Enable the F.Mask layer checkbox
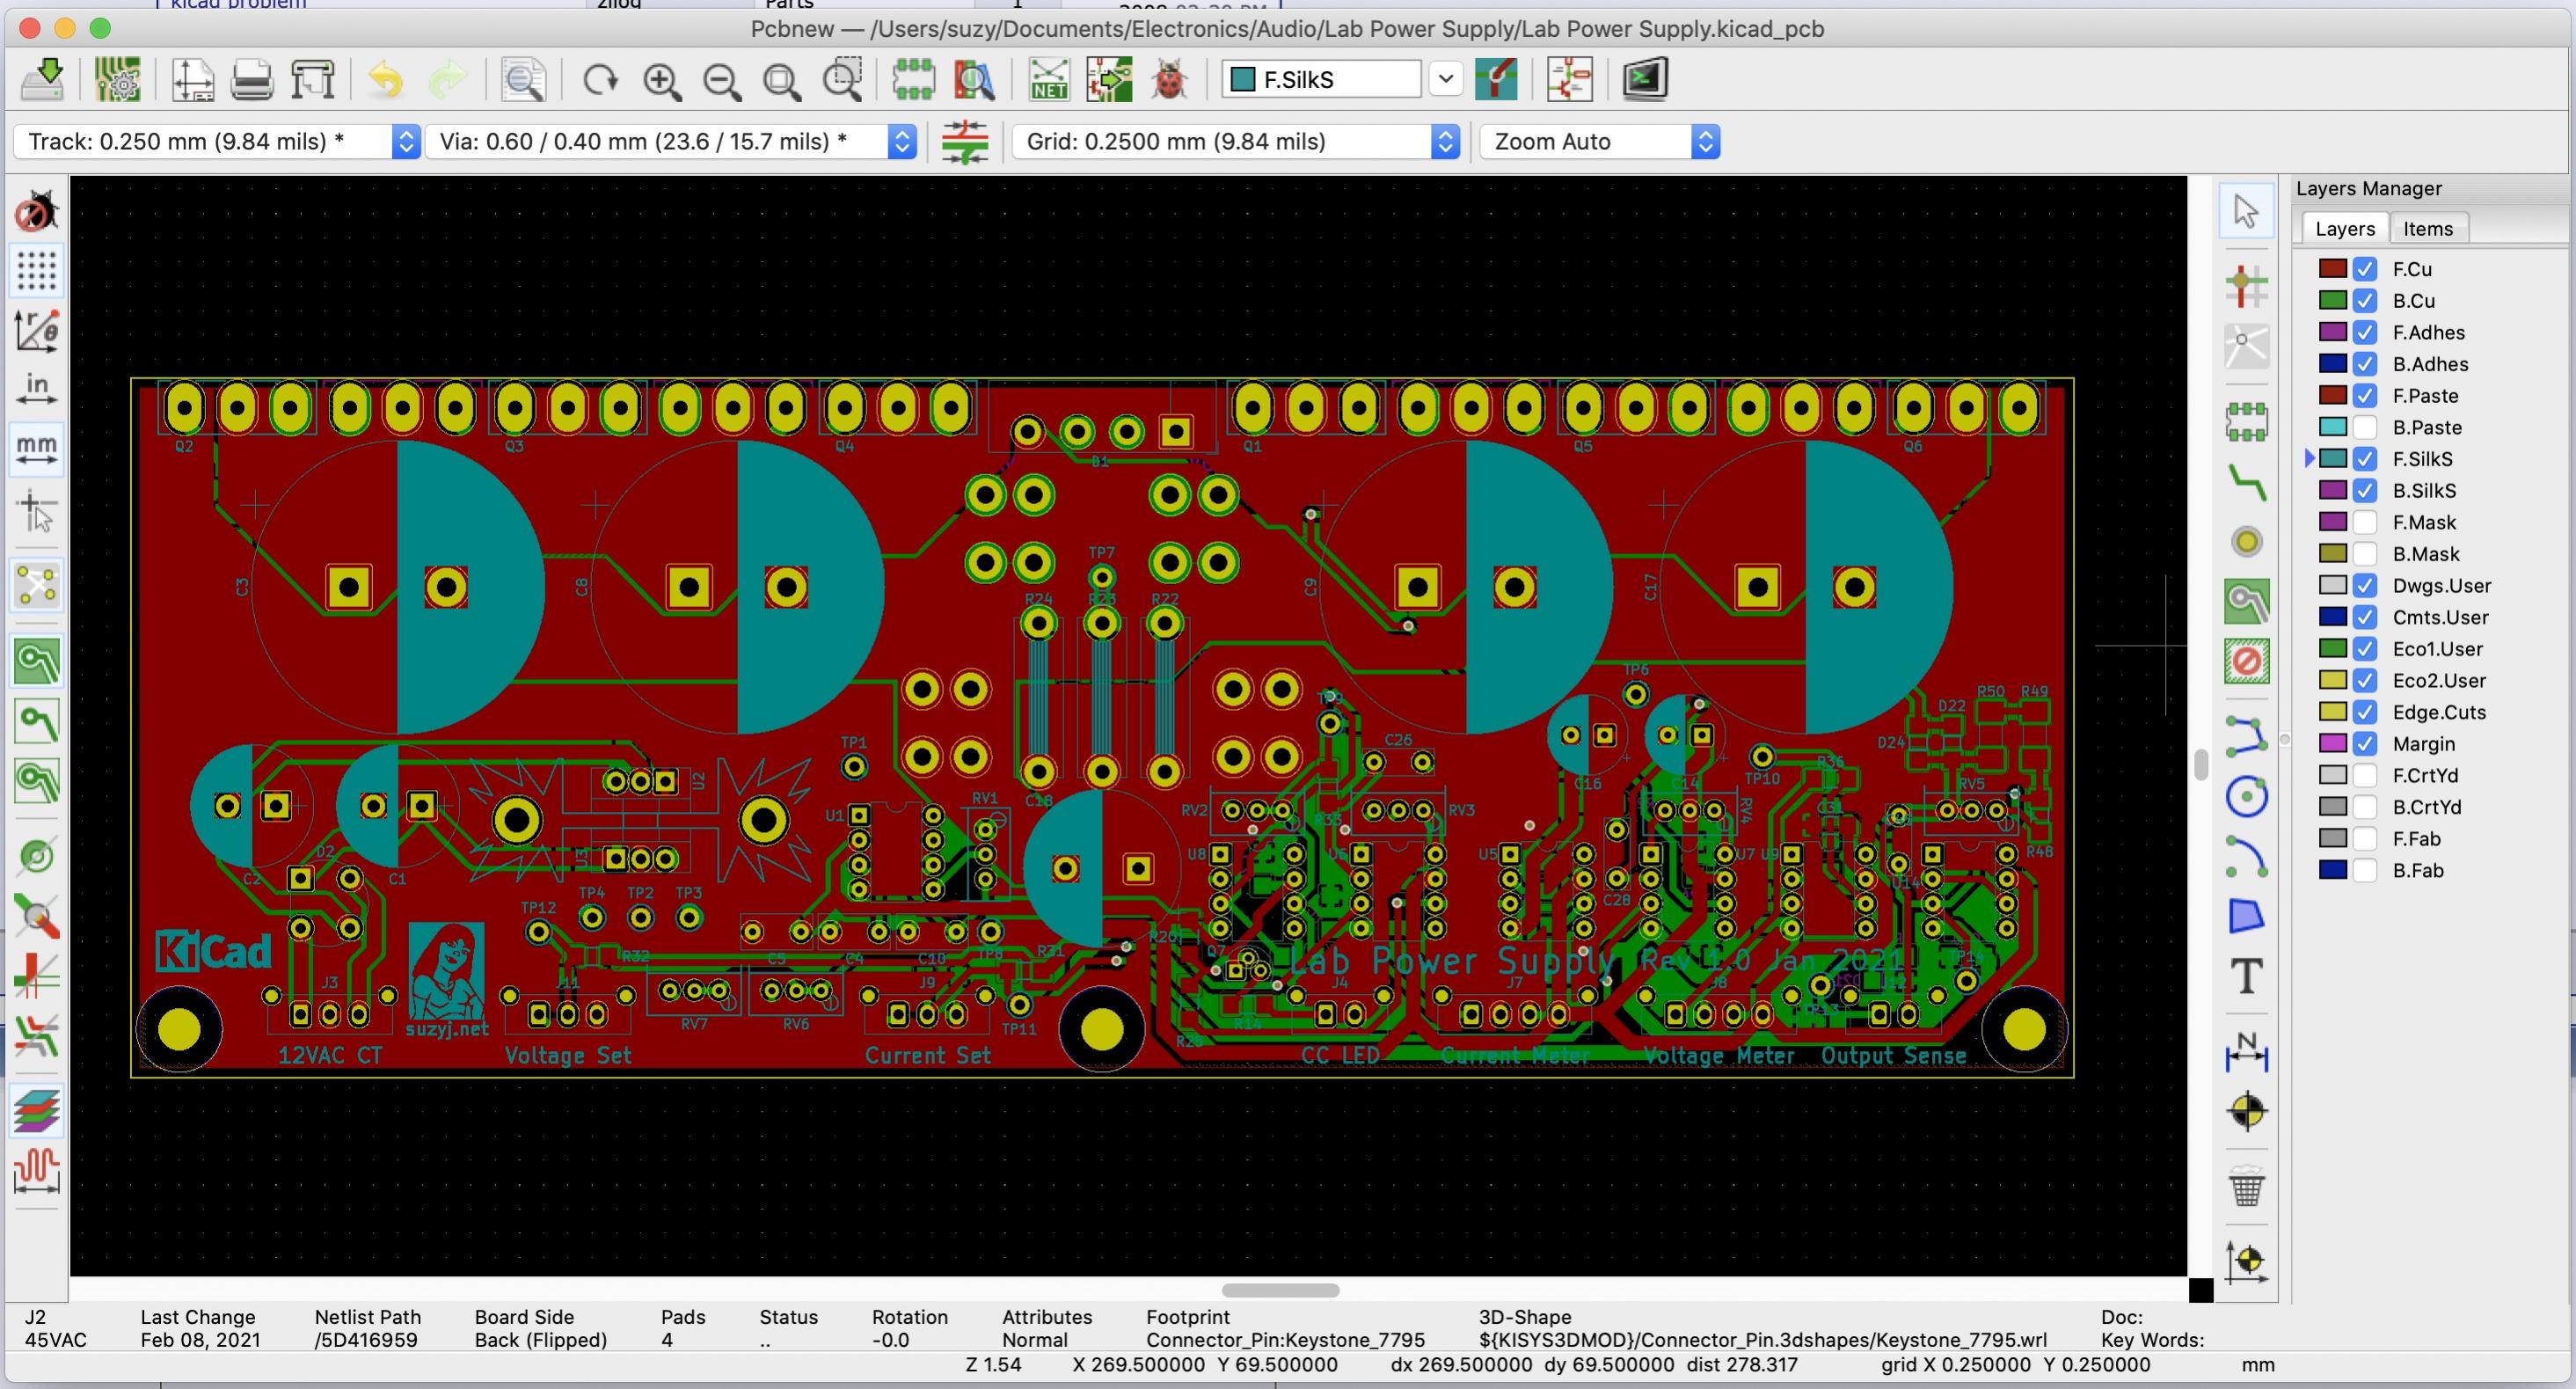2576x1389 pixels. click(2364, 522)
